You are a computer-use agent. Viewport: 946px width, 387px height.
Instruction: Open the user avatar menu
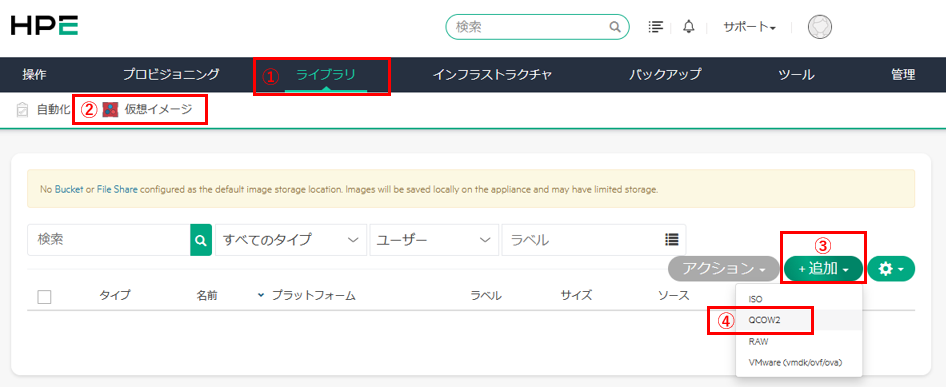coord(819,27)
